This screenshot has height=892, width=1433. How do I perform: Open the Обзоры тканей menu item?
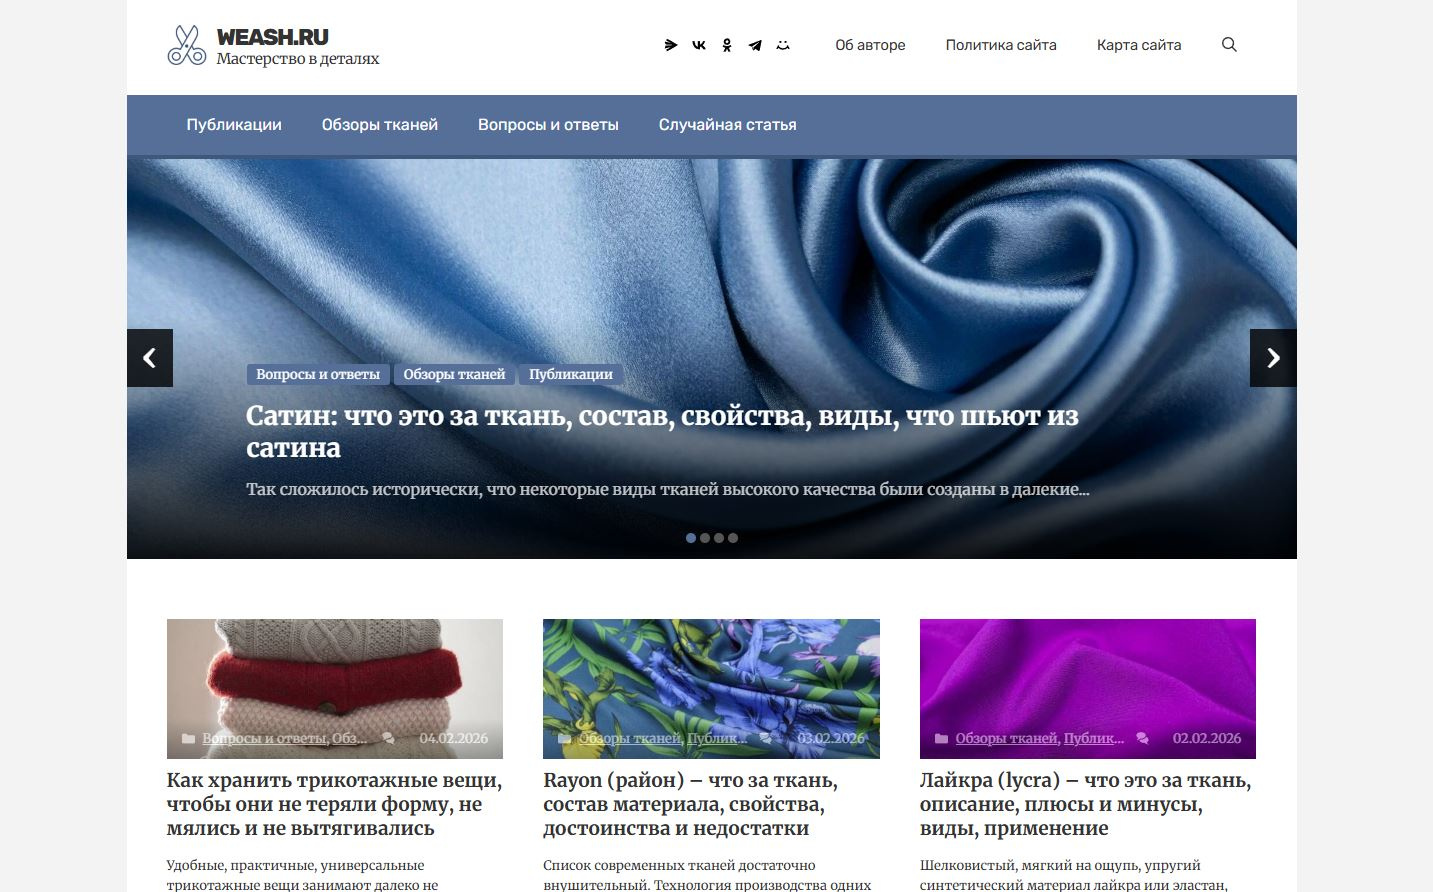[380, 125]
